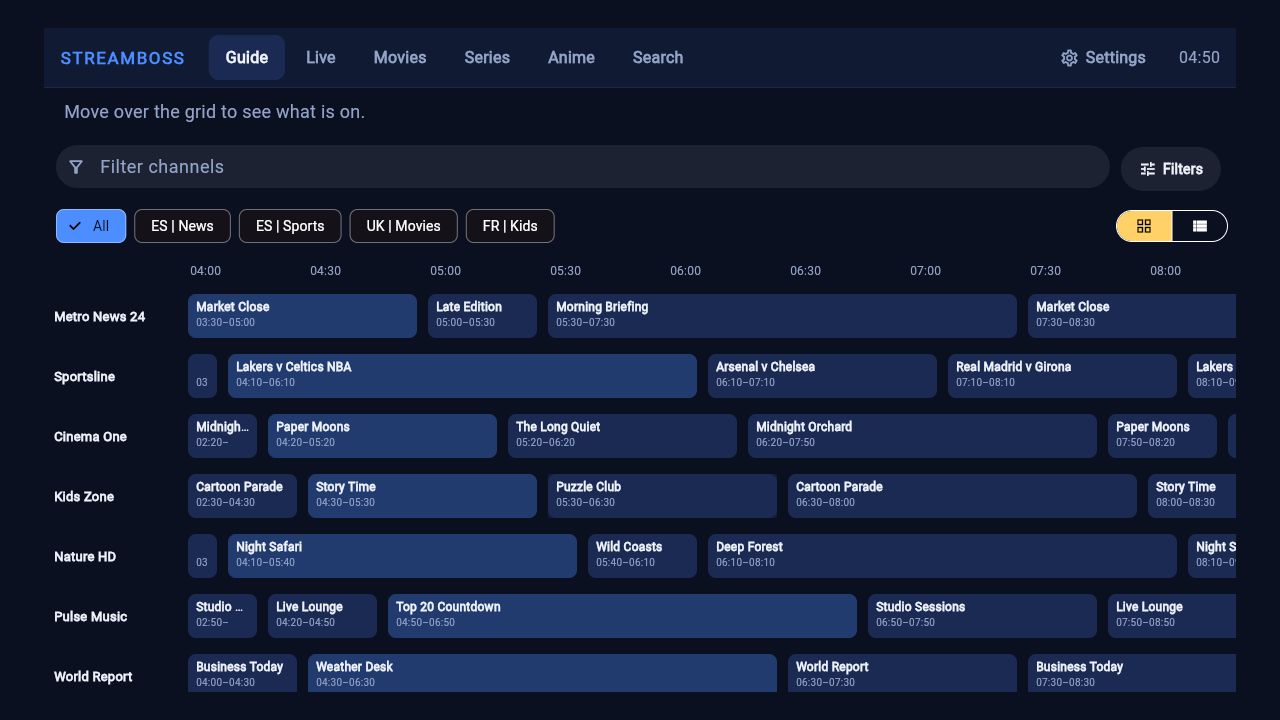Switch to the Live tab
Image resolution: width=1280 pixels, height=720 pixels.
click(x=320, y=58)
